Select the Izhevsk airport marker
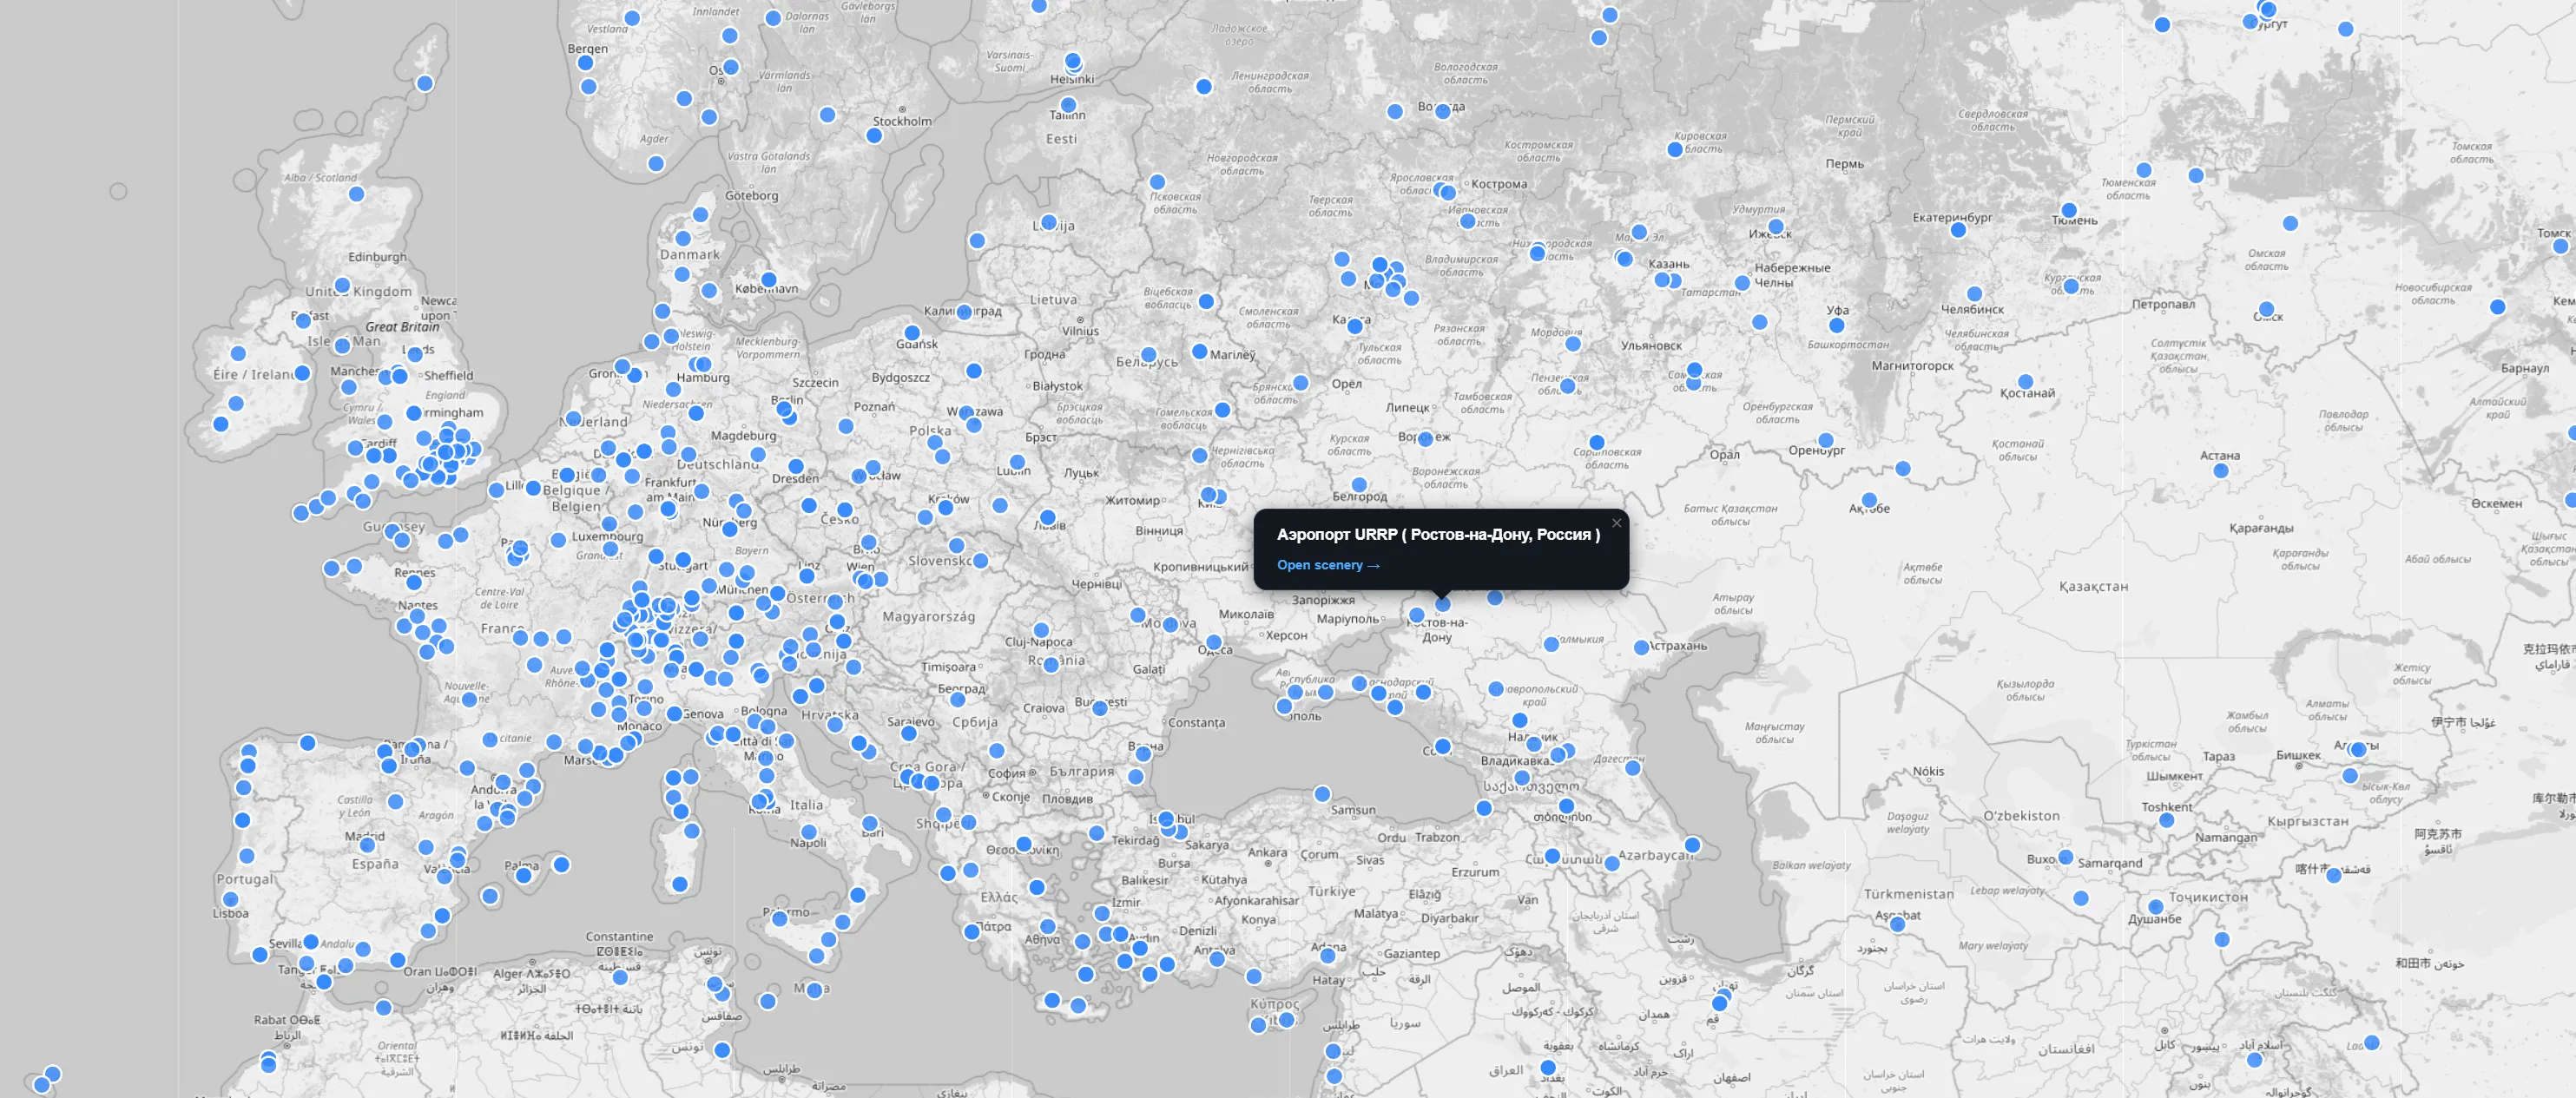Screen dimensions: 2576x1098 coord(1776,227)
